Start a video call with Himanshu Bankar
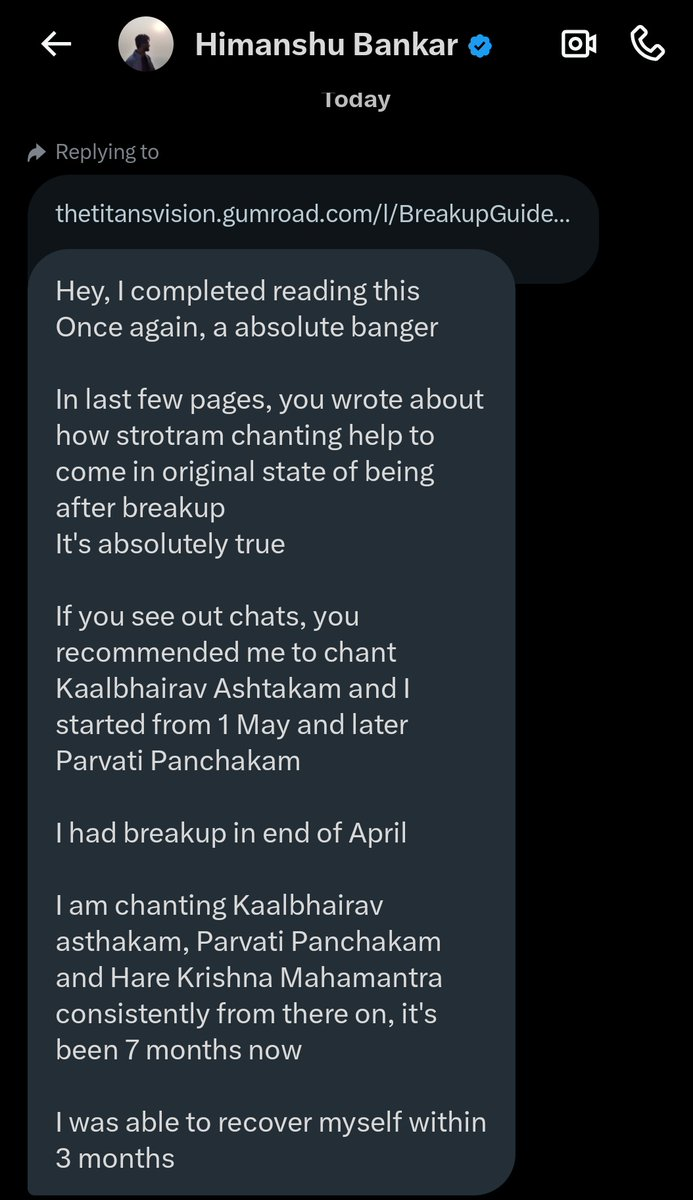 coord(579,44)
